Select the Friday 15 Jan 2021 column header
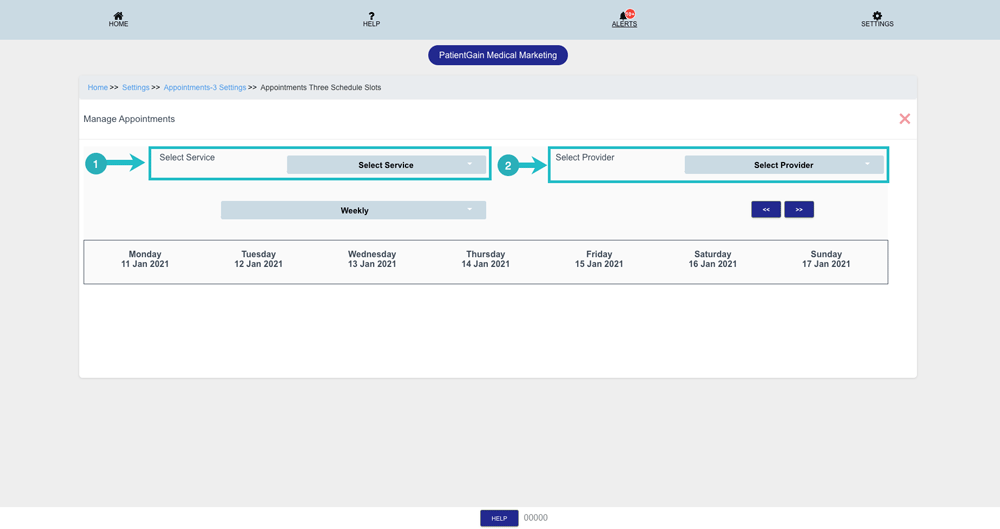Screen dimensions: 1000x529 point(599,259)
